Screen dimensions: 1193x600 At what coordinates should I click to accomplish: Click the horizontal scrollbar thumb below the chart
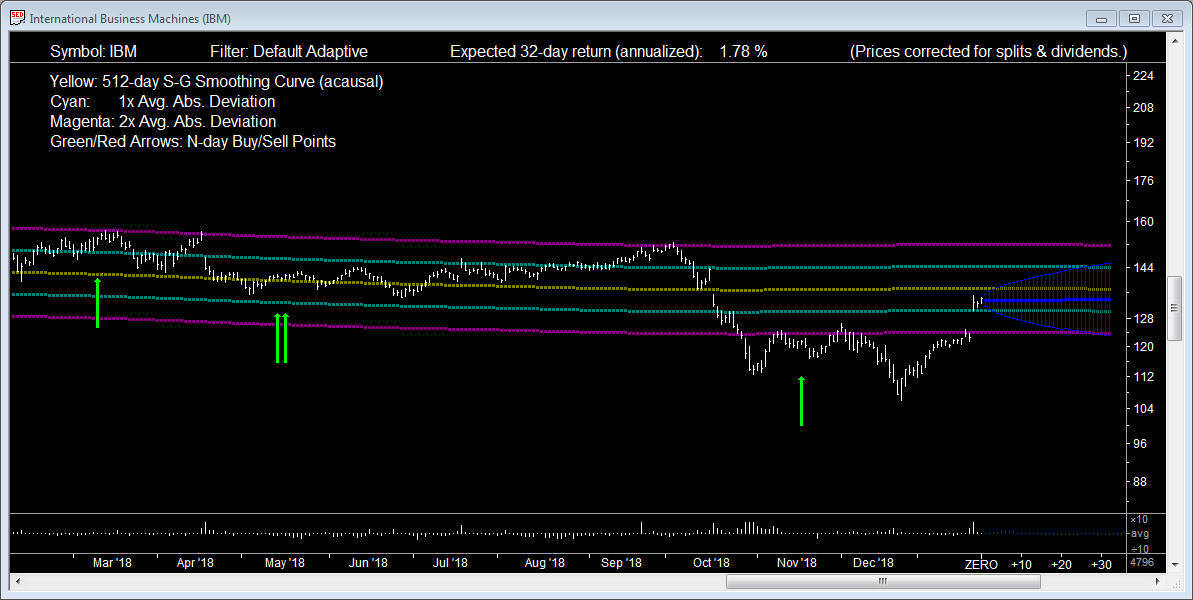883,582
